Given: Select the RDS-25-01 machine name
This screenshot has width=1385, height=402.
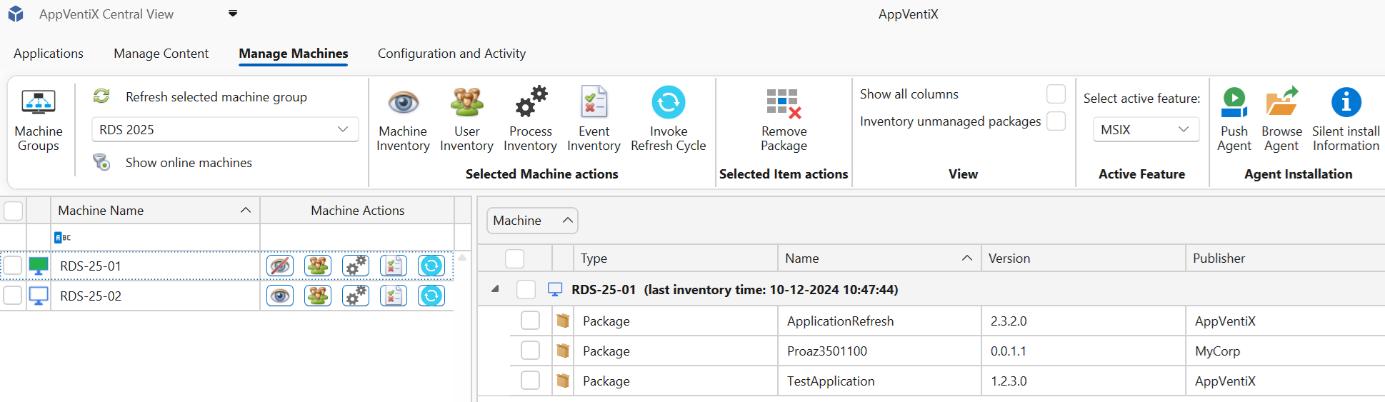Looking at the screenshot, I should pos(91,266).
